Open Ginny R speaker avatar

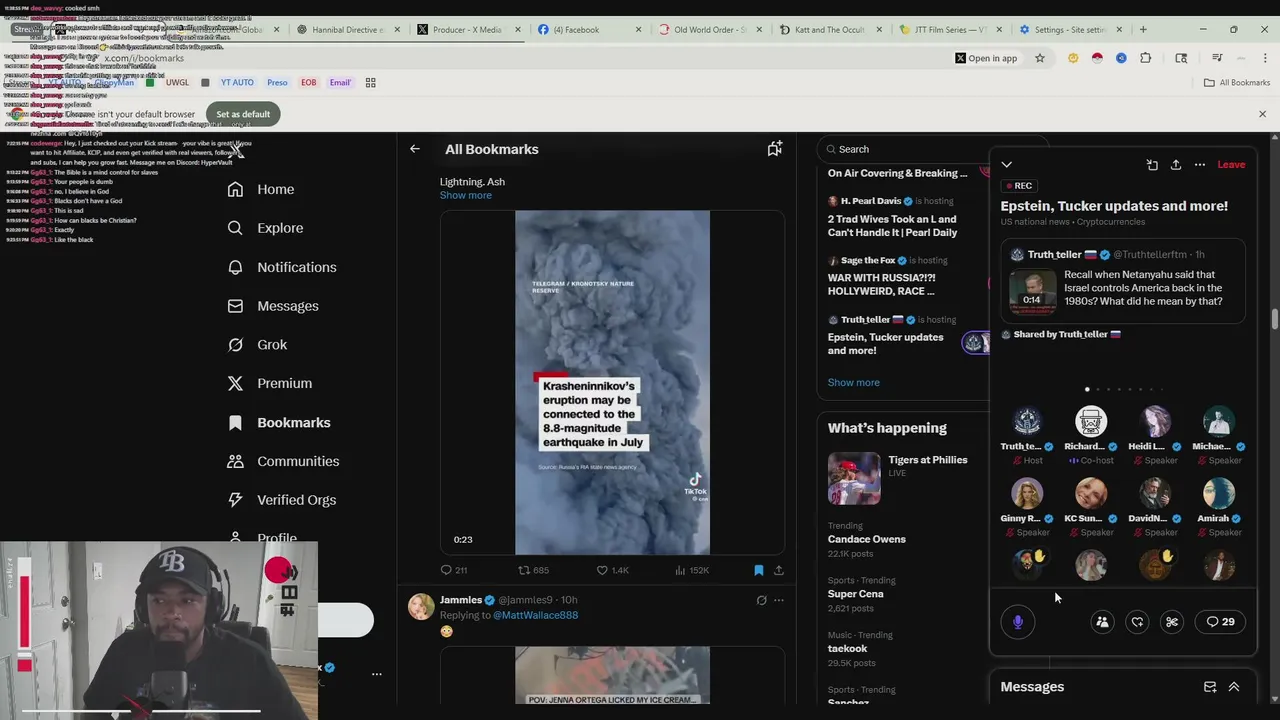[1027, 493]
